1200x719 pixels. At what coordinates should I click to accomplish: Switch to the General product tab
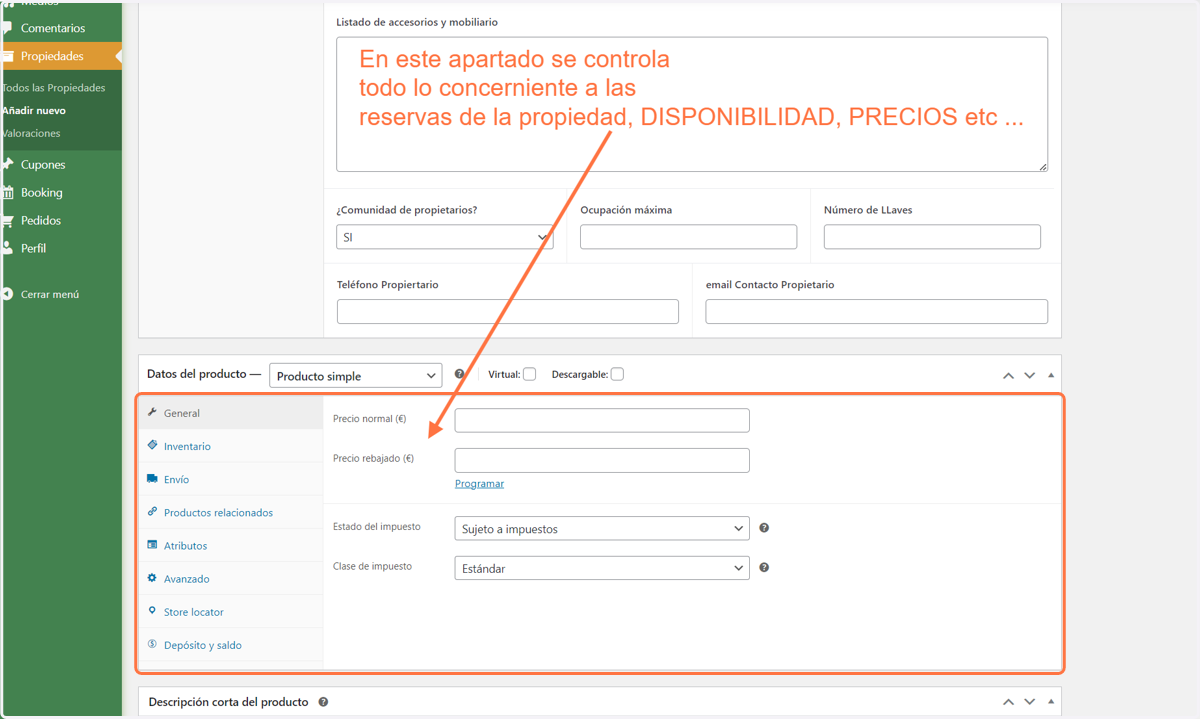(x=231, y=412)
